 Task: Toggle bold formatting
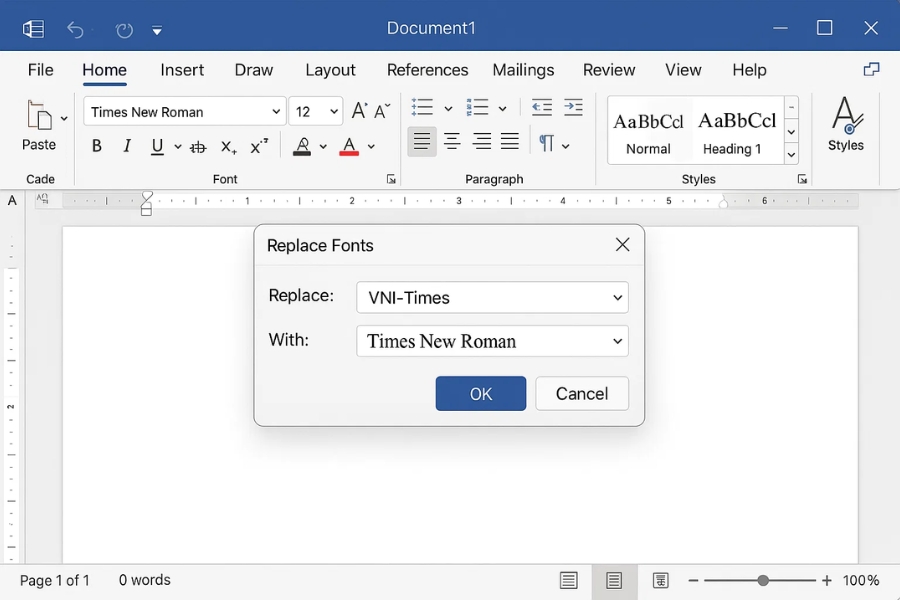tap(96, 146)
